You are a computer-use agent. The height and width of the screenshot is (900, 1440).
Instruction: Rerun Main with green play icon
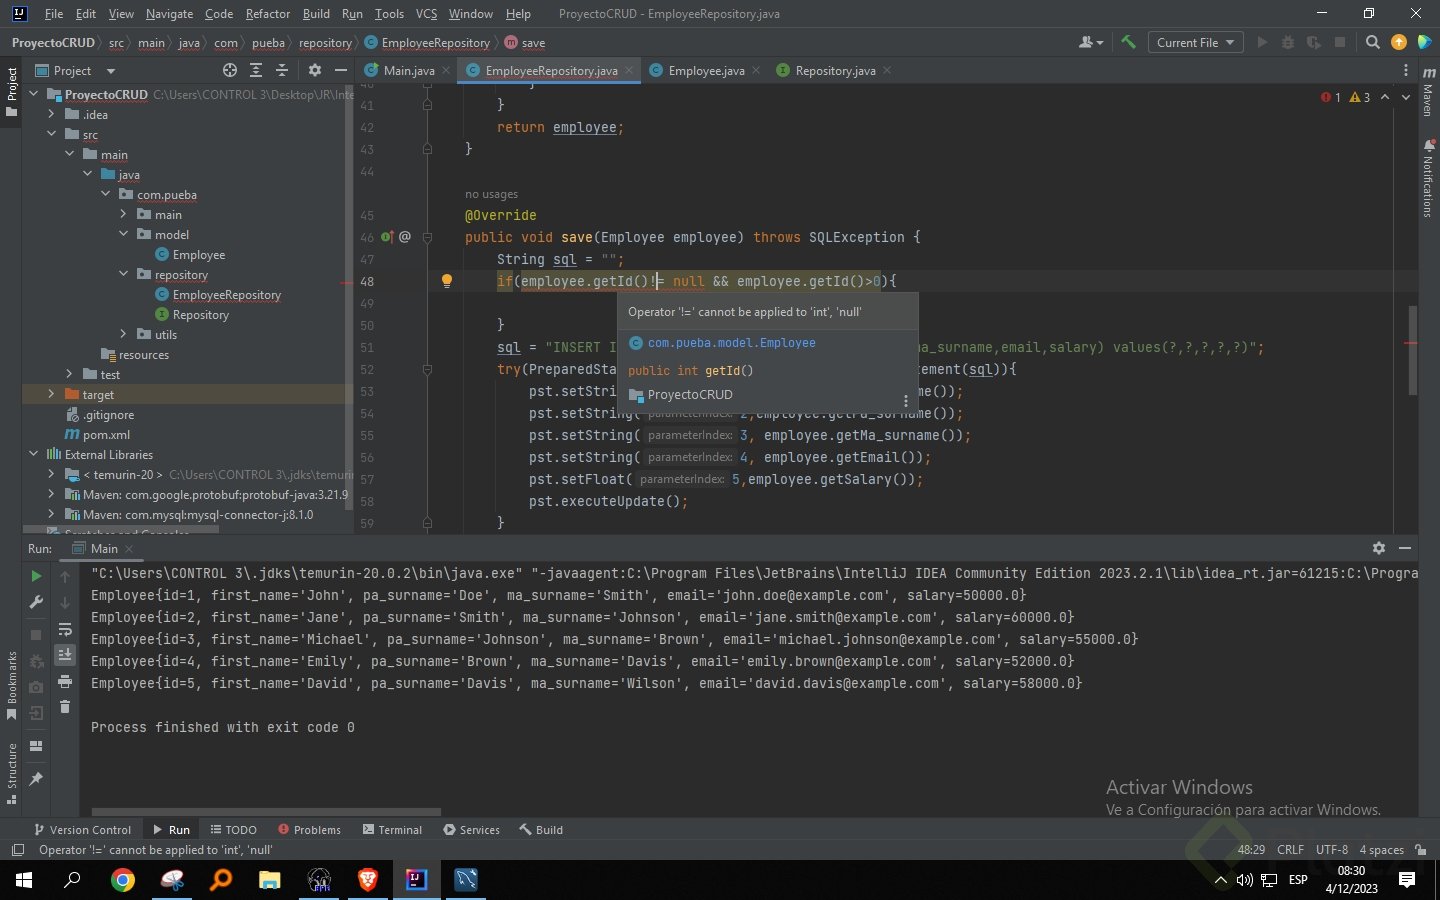(36, 576)
